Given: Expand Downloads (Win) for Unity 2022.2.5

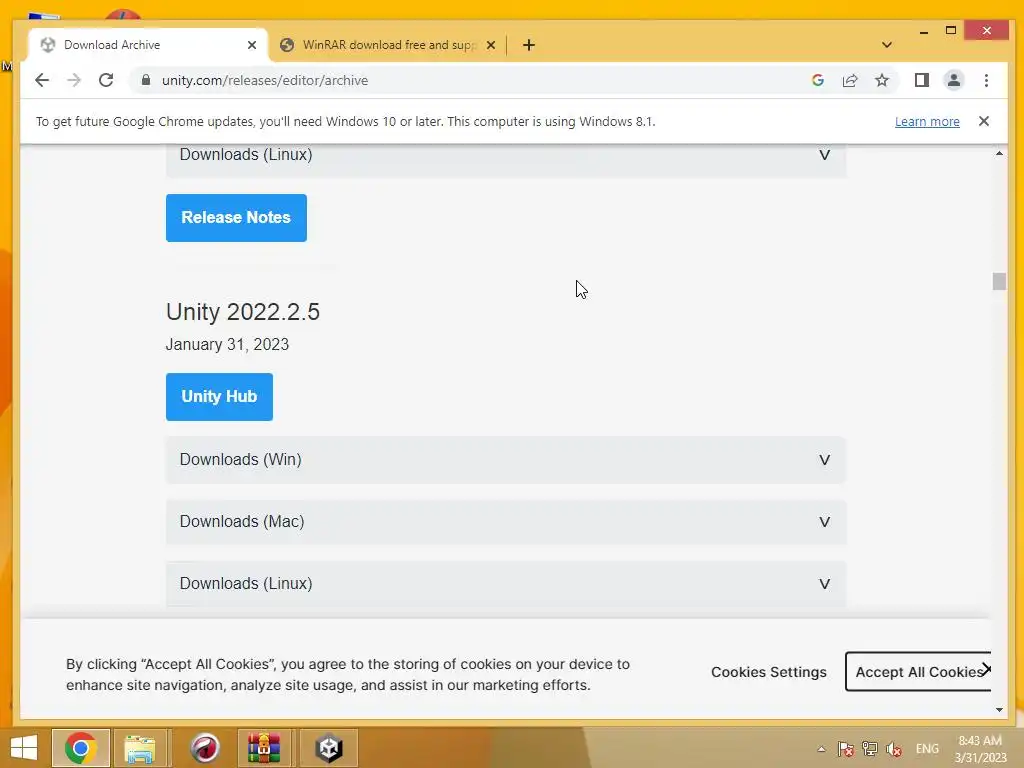Looking at the screenshot, I should [506, 460].
